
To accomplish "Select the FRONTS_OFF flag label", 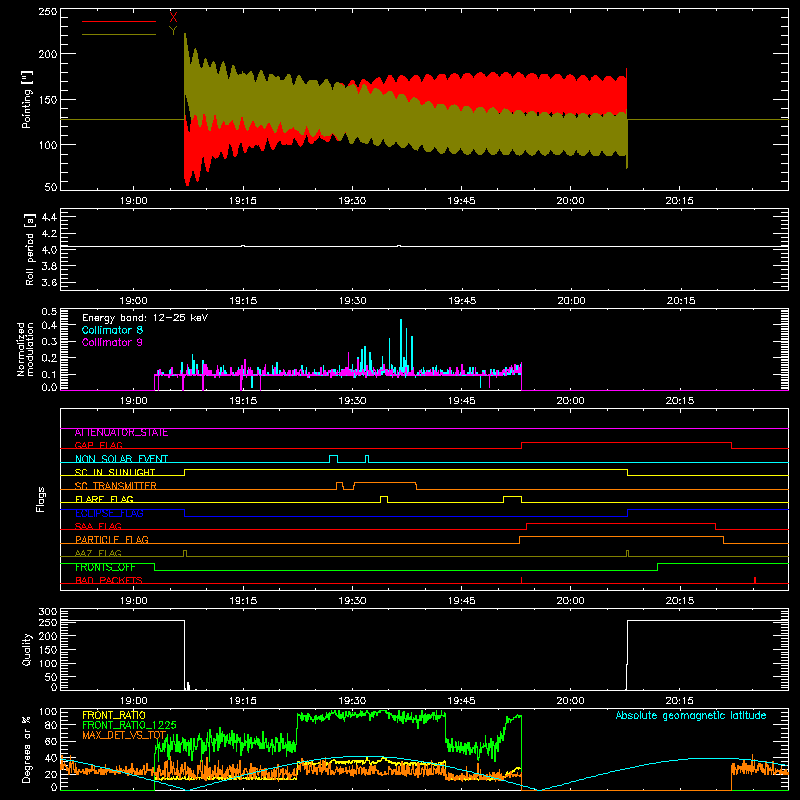I will point(105,567).
